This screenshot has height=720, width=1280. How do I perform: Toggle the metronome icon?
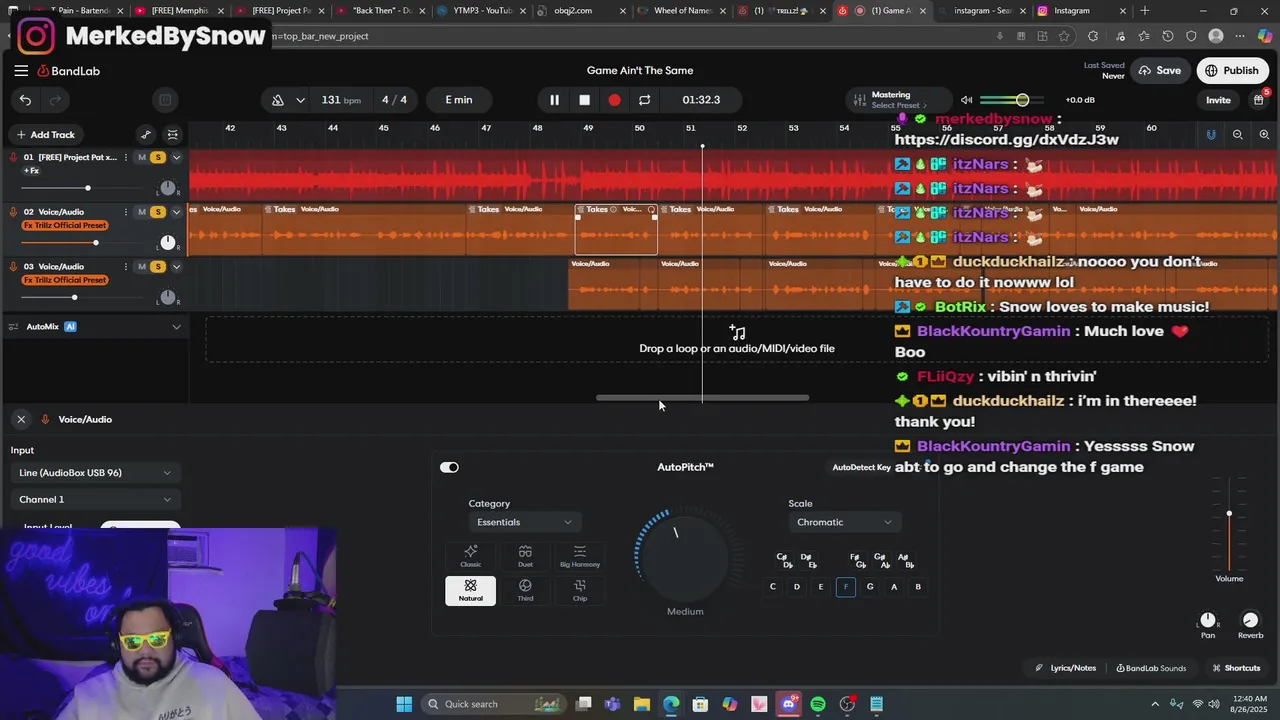click(278, 100)
